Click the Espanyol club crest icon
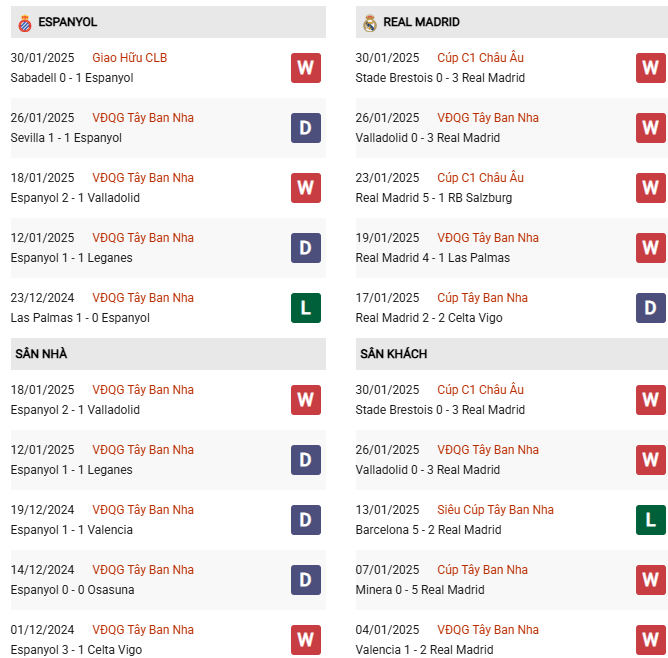This screenshot has height=658, width=668. 25,23
